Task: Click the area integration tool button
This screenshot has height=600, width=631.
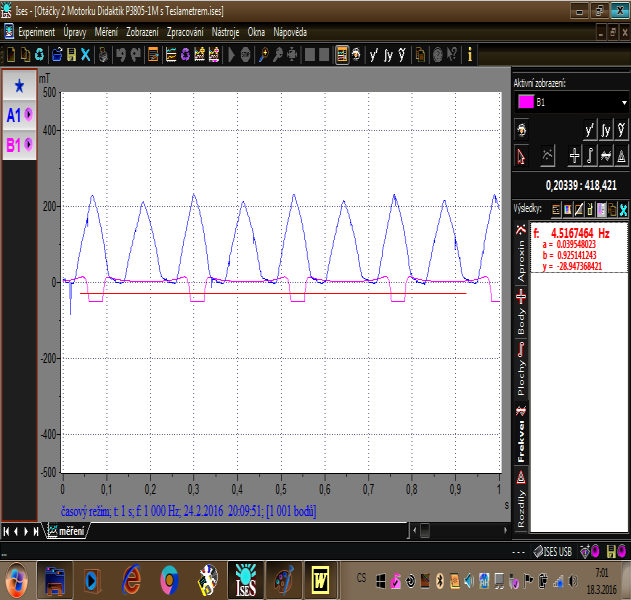Action: (x=590, y=156)
